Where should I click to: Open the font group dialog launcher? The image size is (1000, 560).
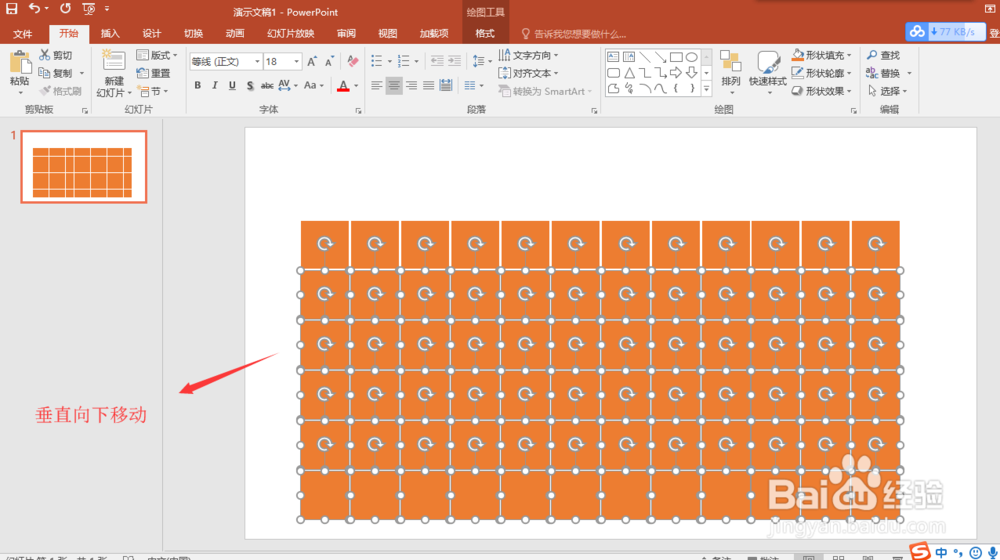(x=358, y=110)
